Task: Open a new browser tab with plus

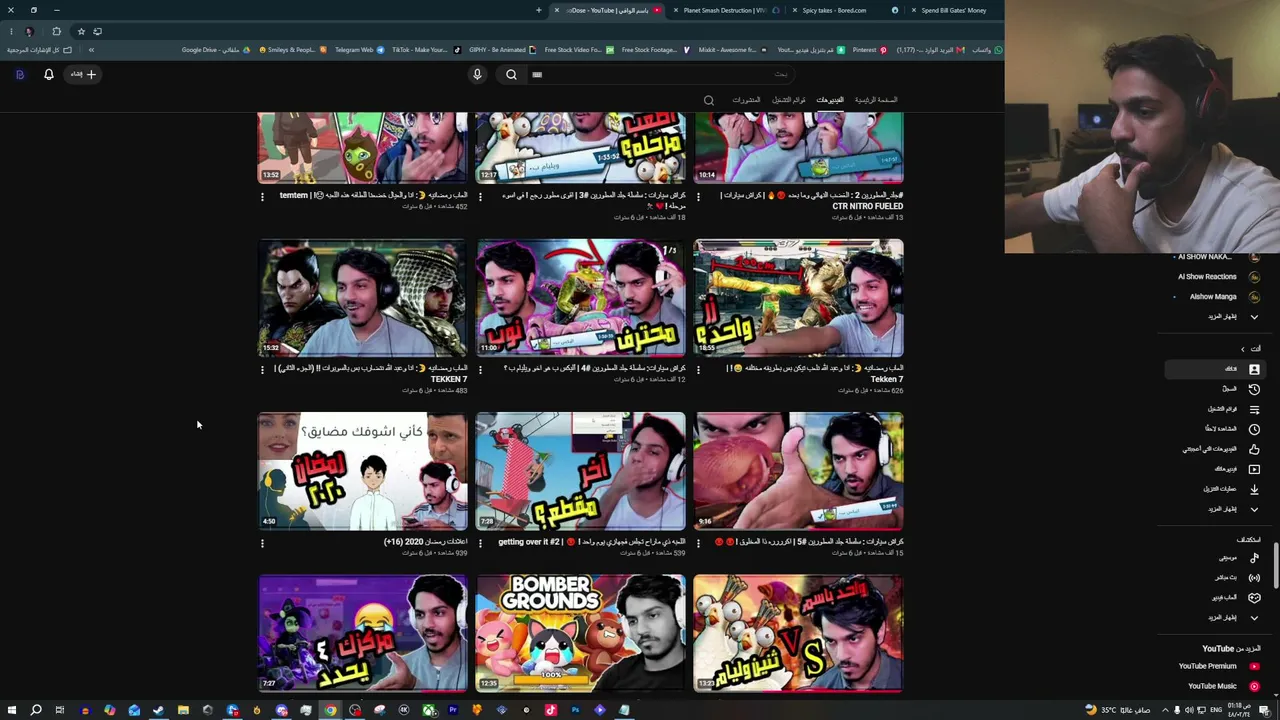Action: 538,10
